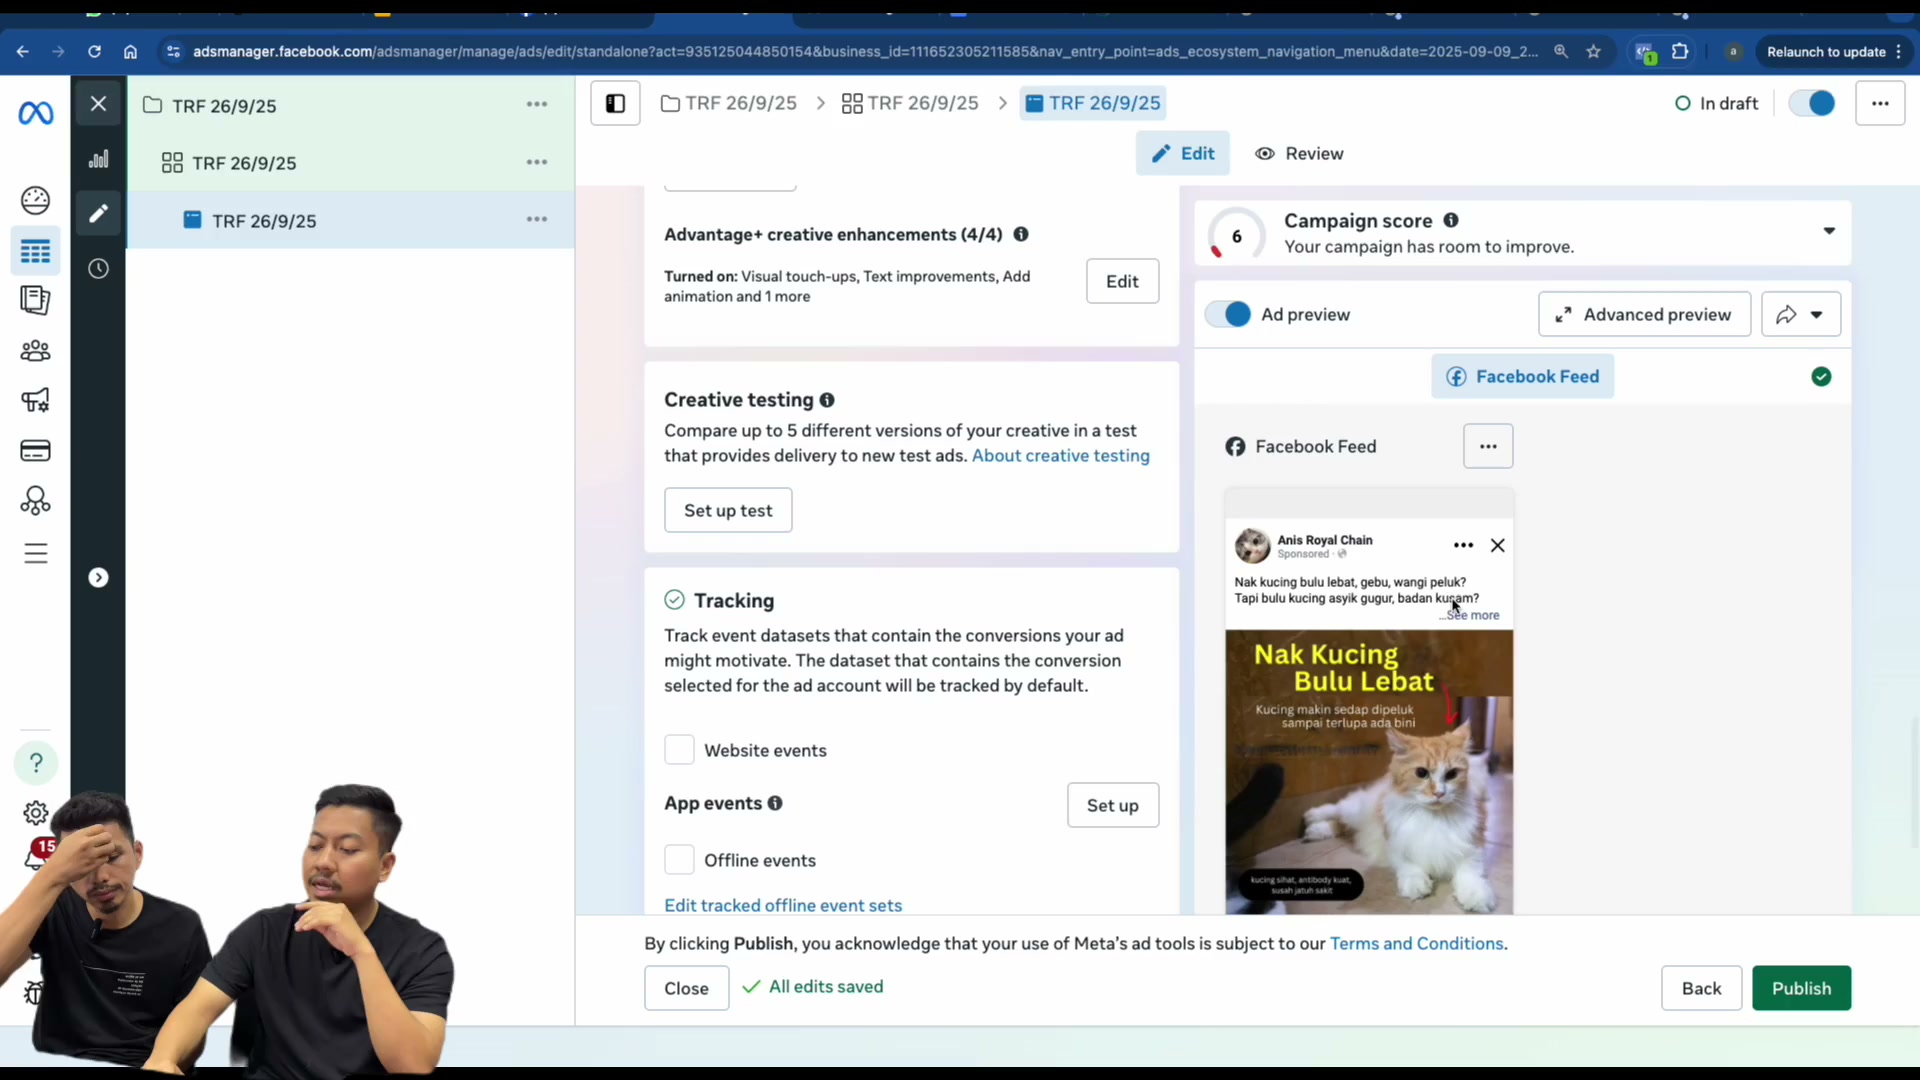Select TRF 26/9/25 ad set breadcrumb
The height and width of the screenshot is (1080, 1920).
[x=910, y=103]
